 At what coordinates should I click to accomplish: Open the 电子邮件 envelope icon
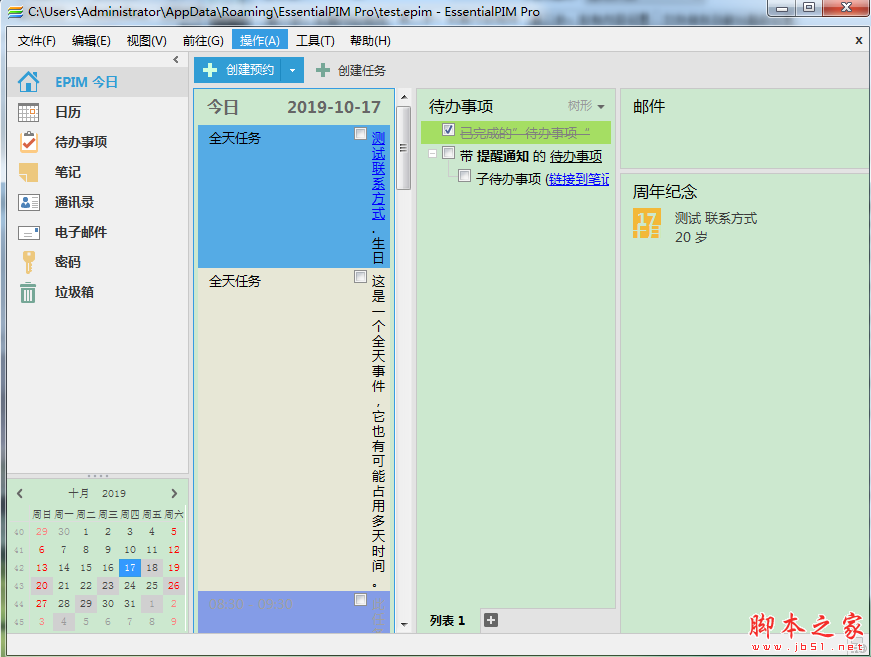pyautogui.click(x=28, y=232)
